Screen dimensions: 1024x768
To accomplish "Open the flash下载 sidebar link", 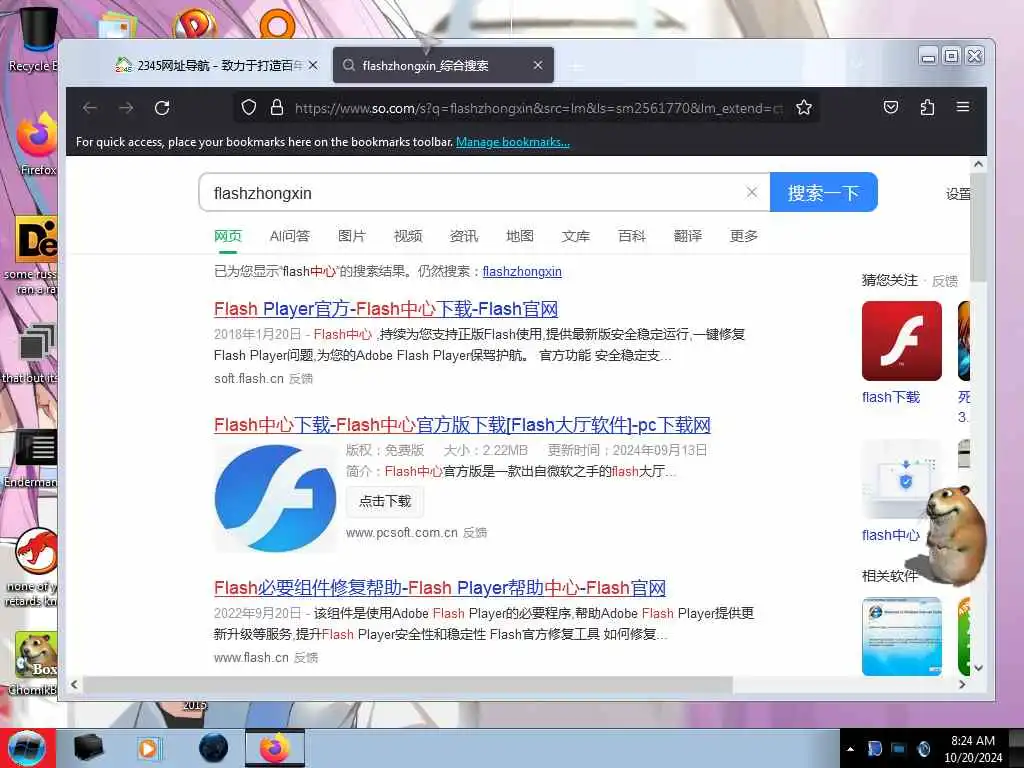I will point(891,397).
